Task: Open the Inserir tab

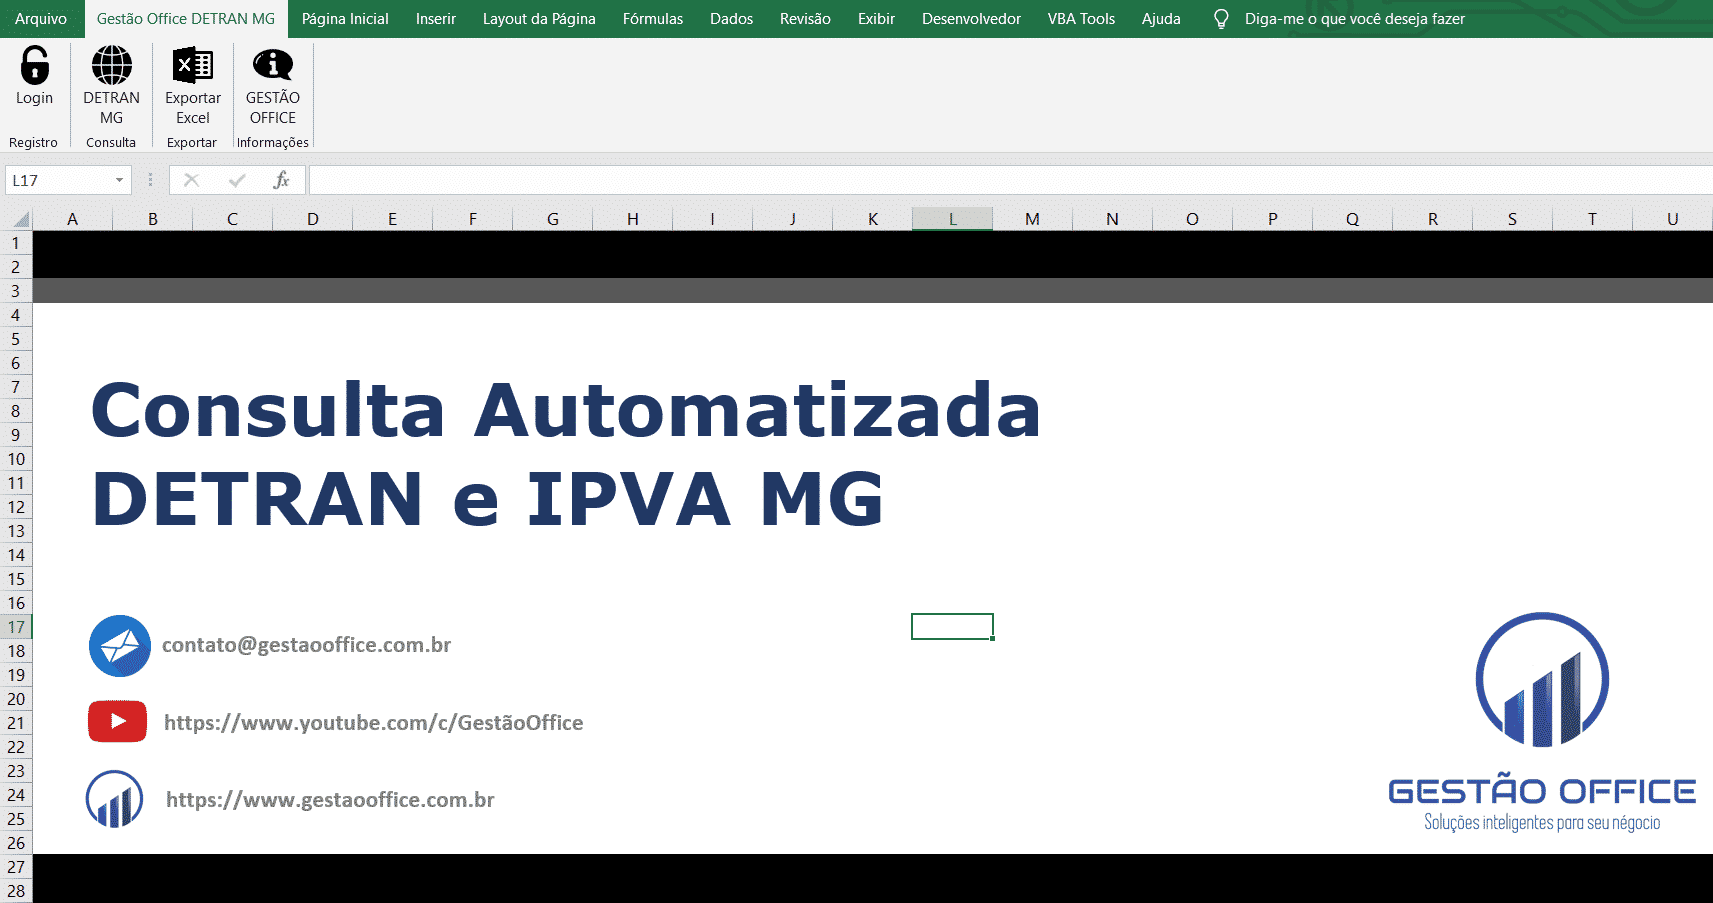Action: [436, 19]
